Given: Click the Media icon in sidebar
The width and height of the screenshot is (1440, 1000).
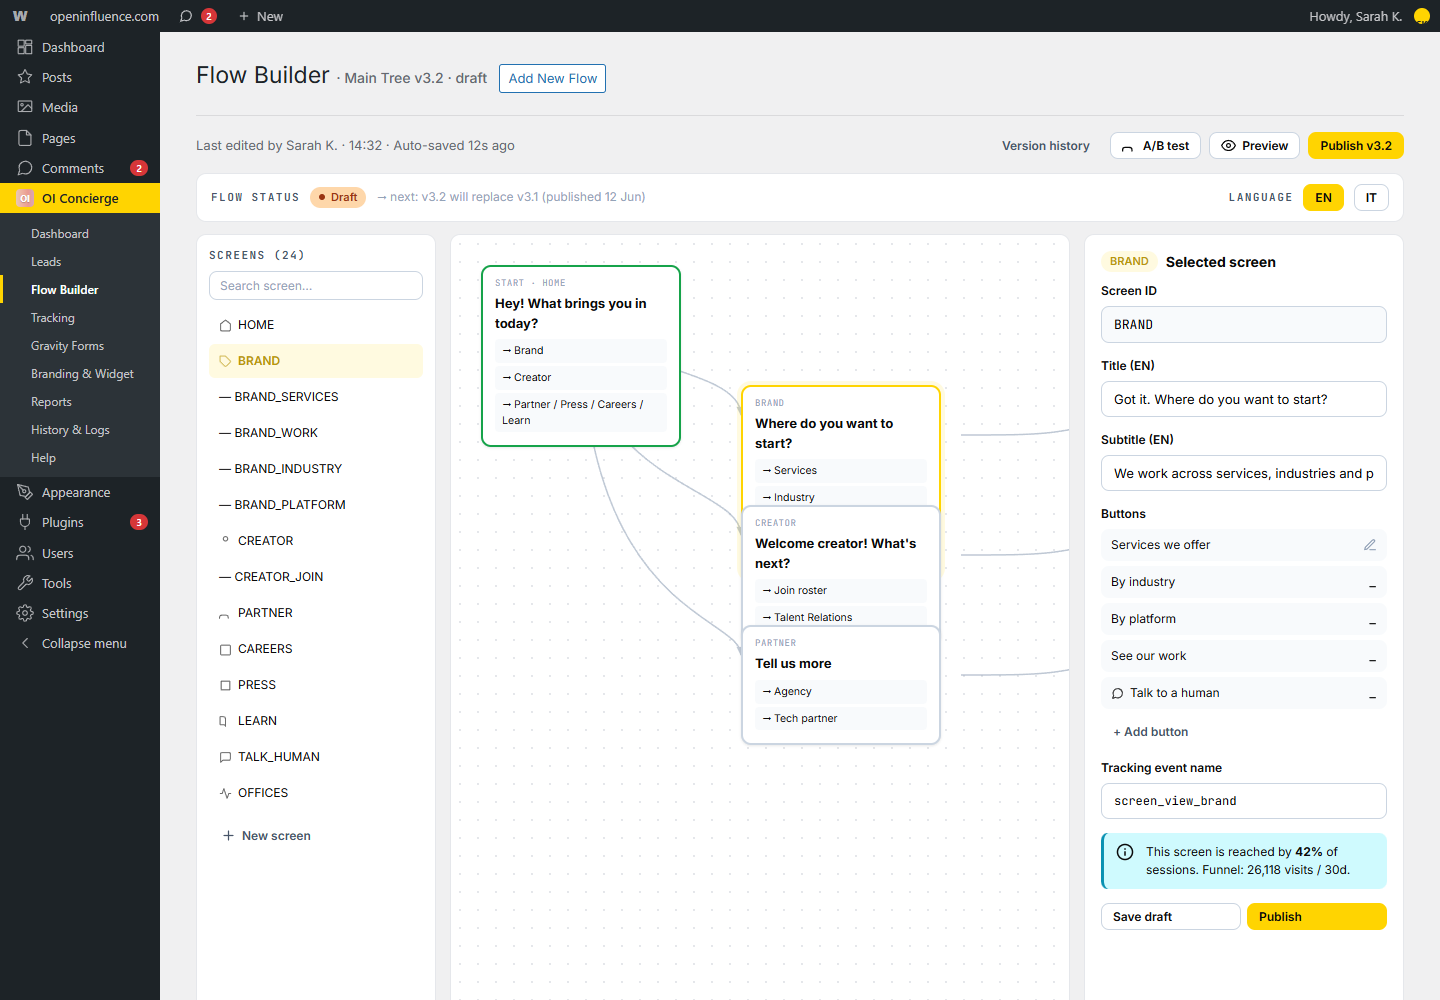Looking at the screenshot, I should 25,107.
